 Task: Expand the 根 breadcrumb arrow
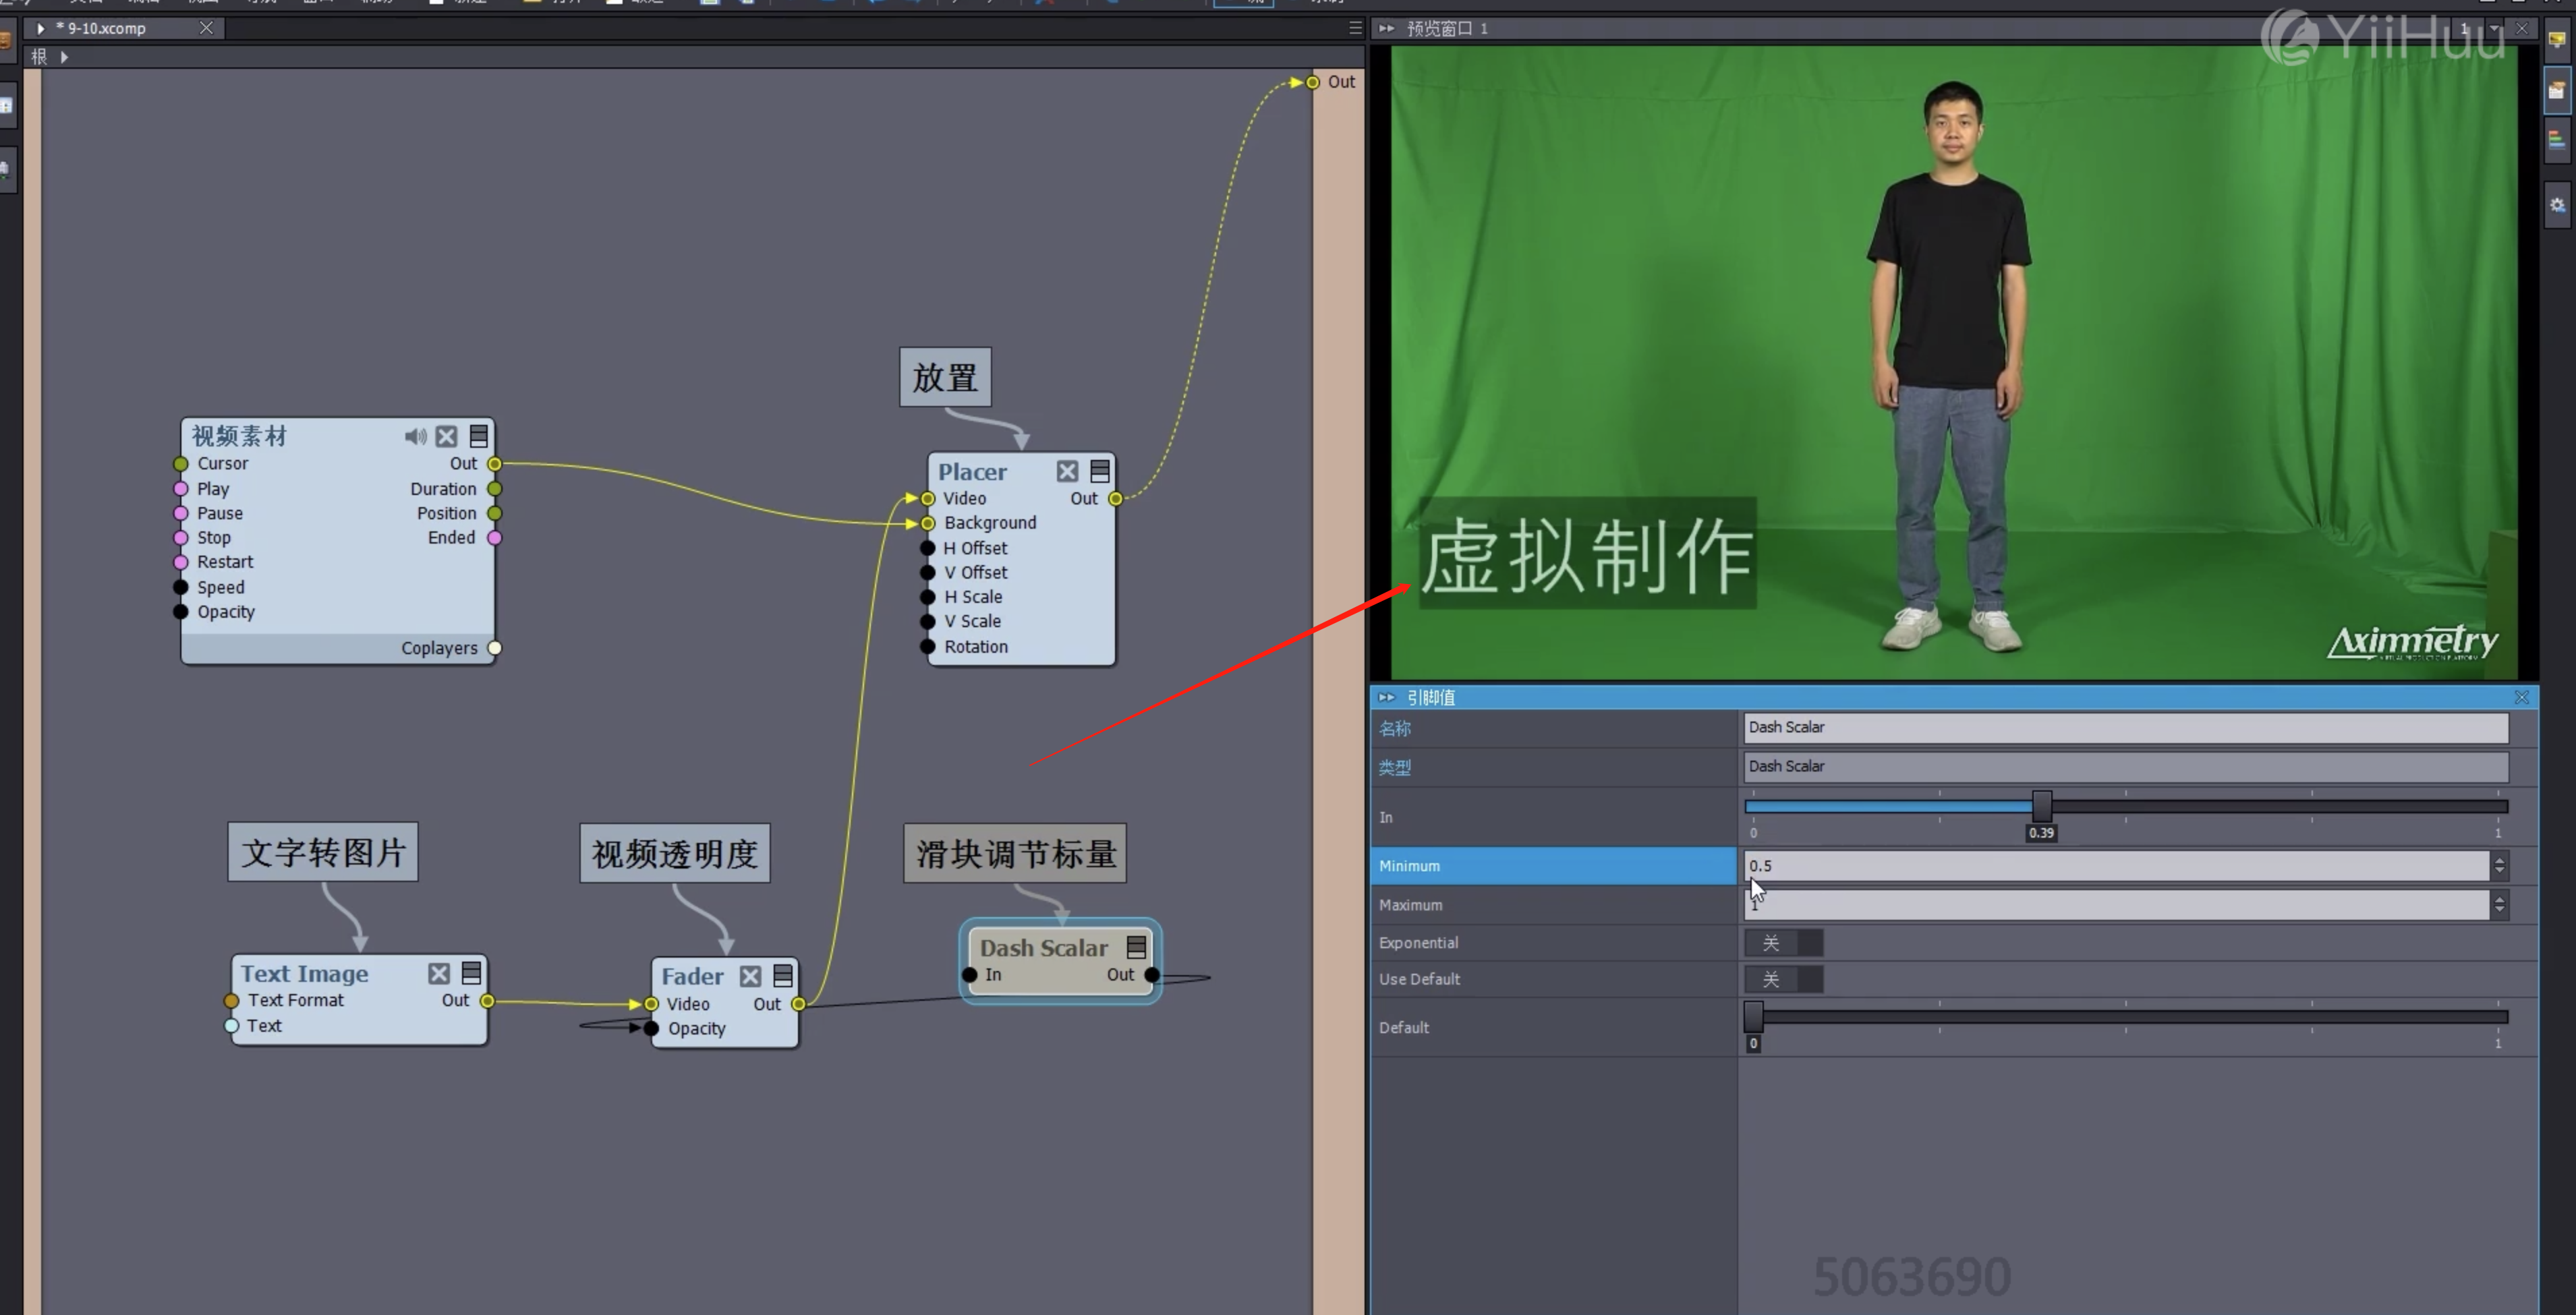[x=64, y=57]
